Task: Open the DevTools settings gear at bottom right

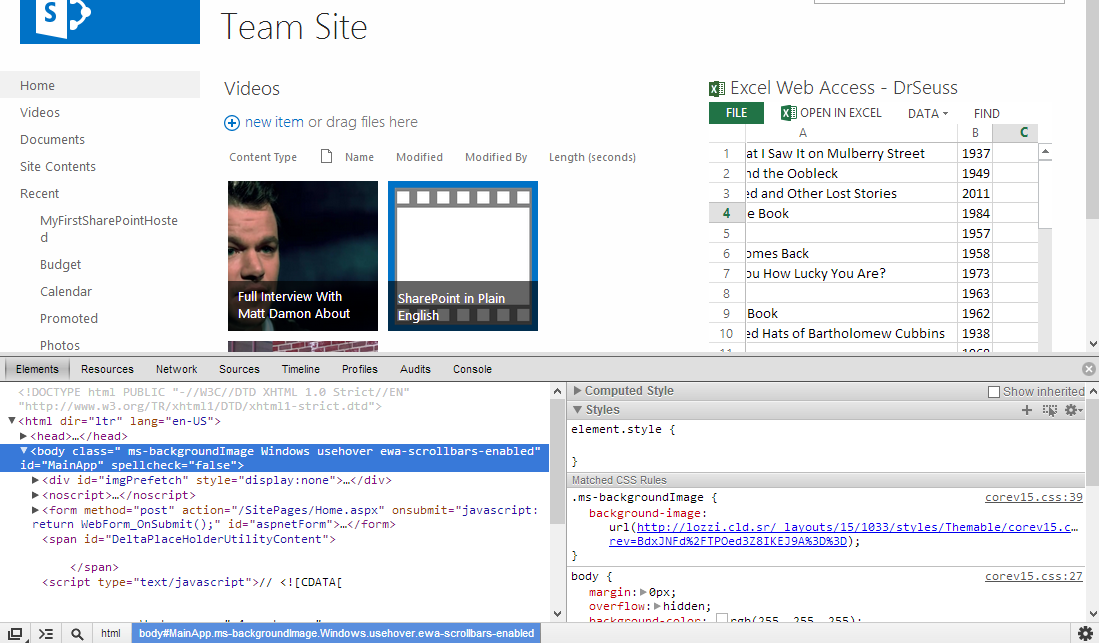Action: [x=1085, y=633]
